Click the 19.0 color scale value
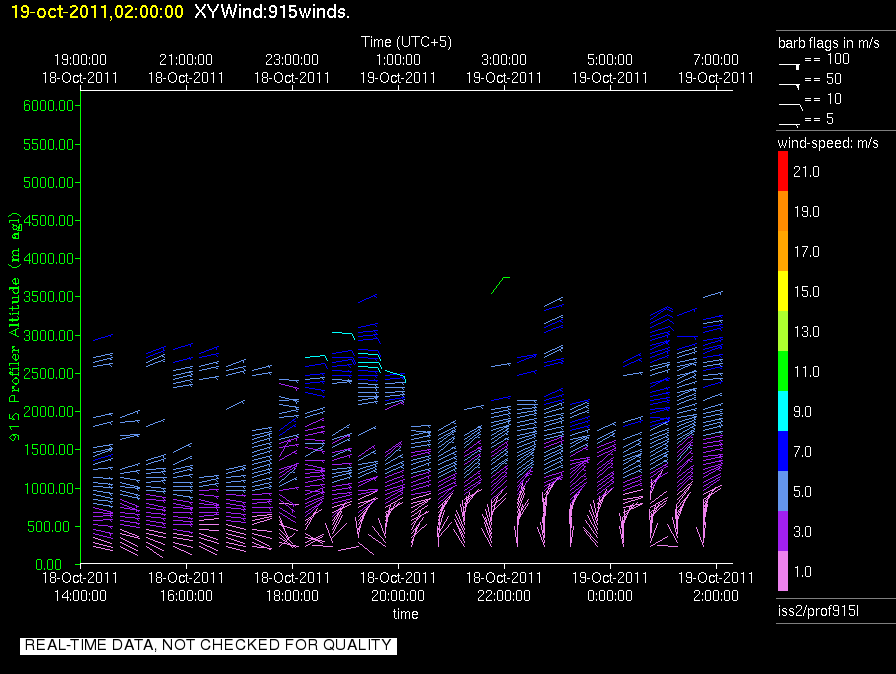The image size is (896, 674). click(x=806, y=212)
